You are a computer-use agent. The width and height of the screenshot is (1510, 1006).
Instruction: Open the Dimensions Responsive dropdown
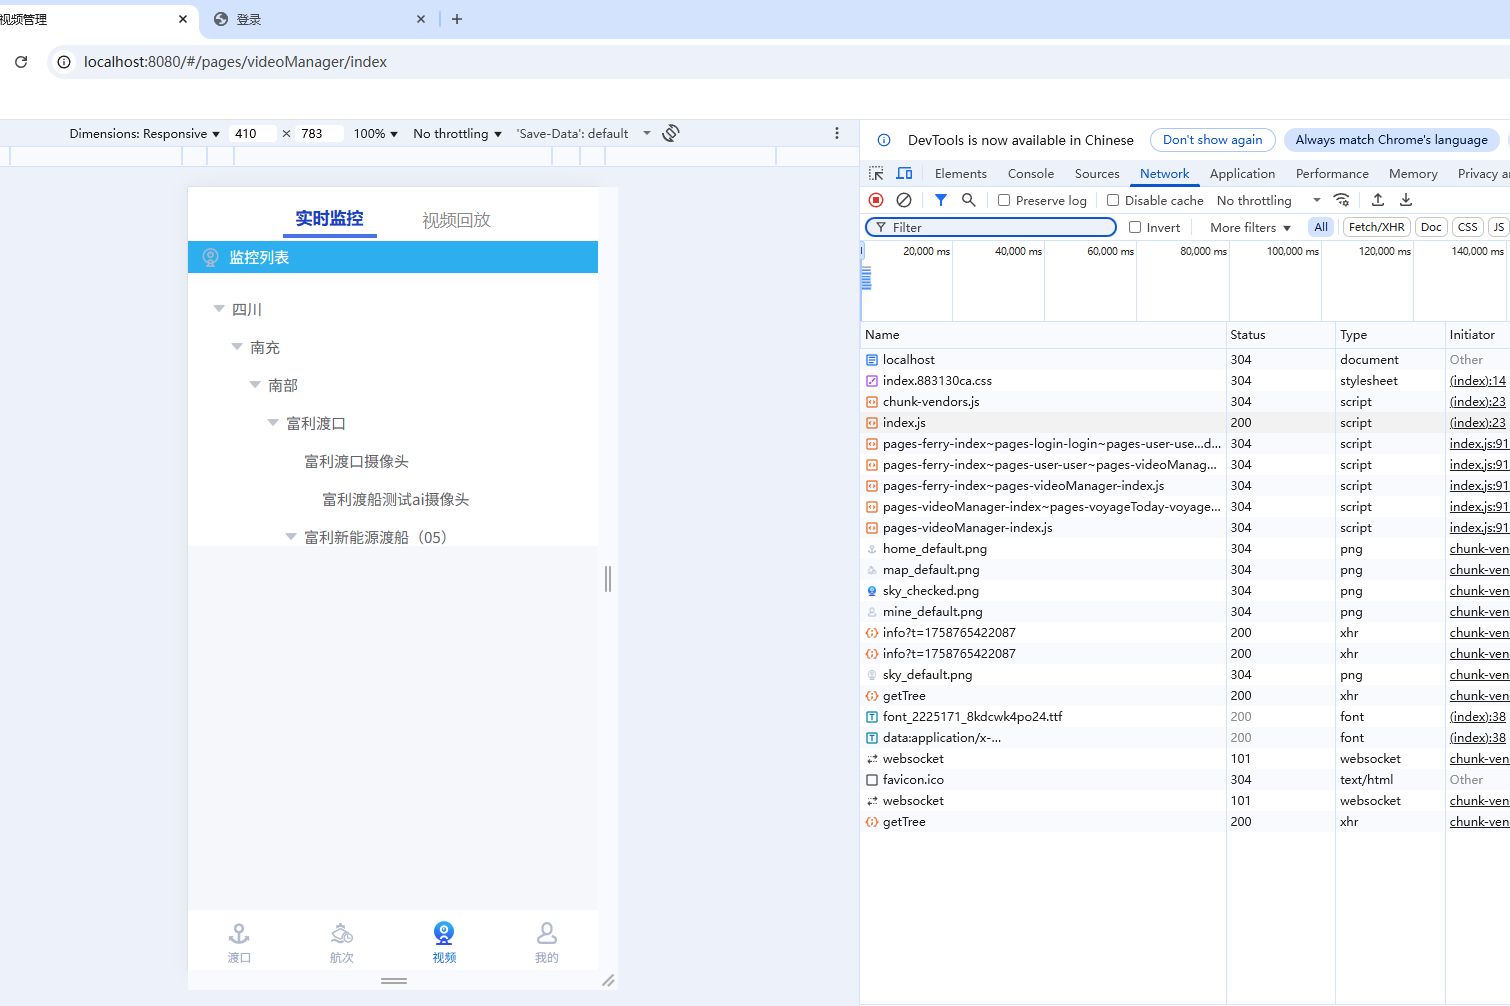click(x=144, y=133)
